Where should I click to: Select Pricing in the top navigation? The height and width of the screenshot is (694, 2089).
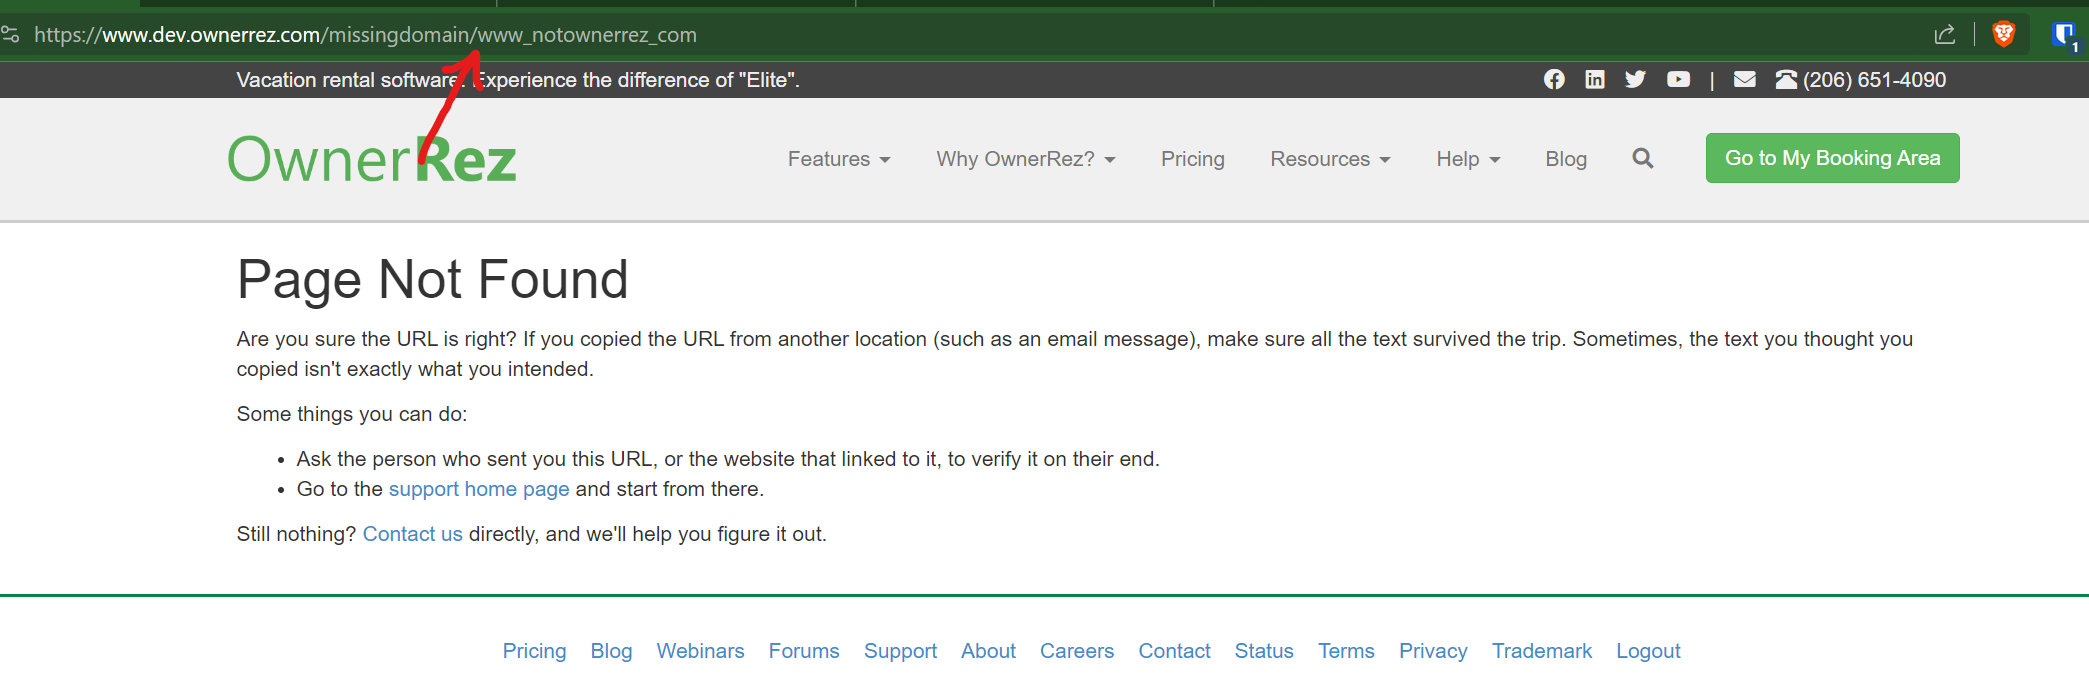click(x=1192, y=159)
